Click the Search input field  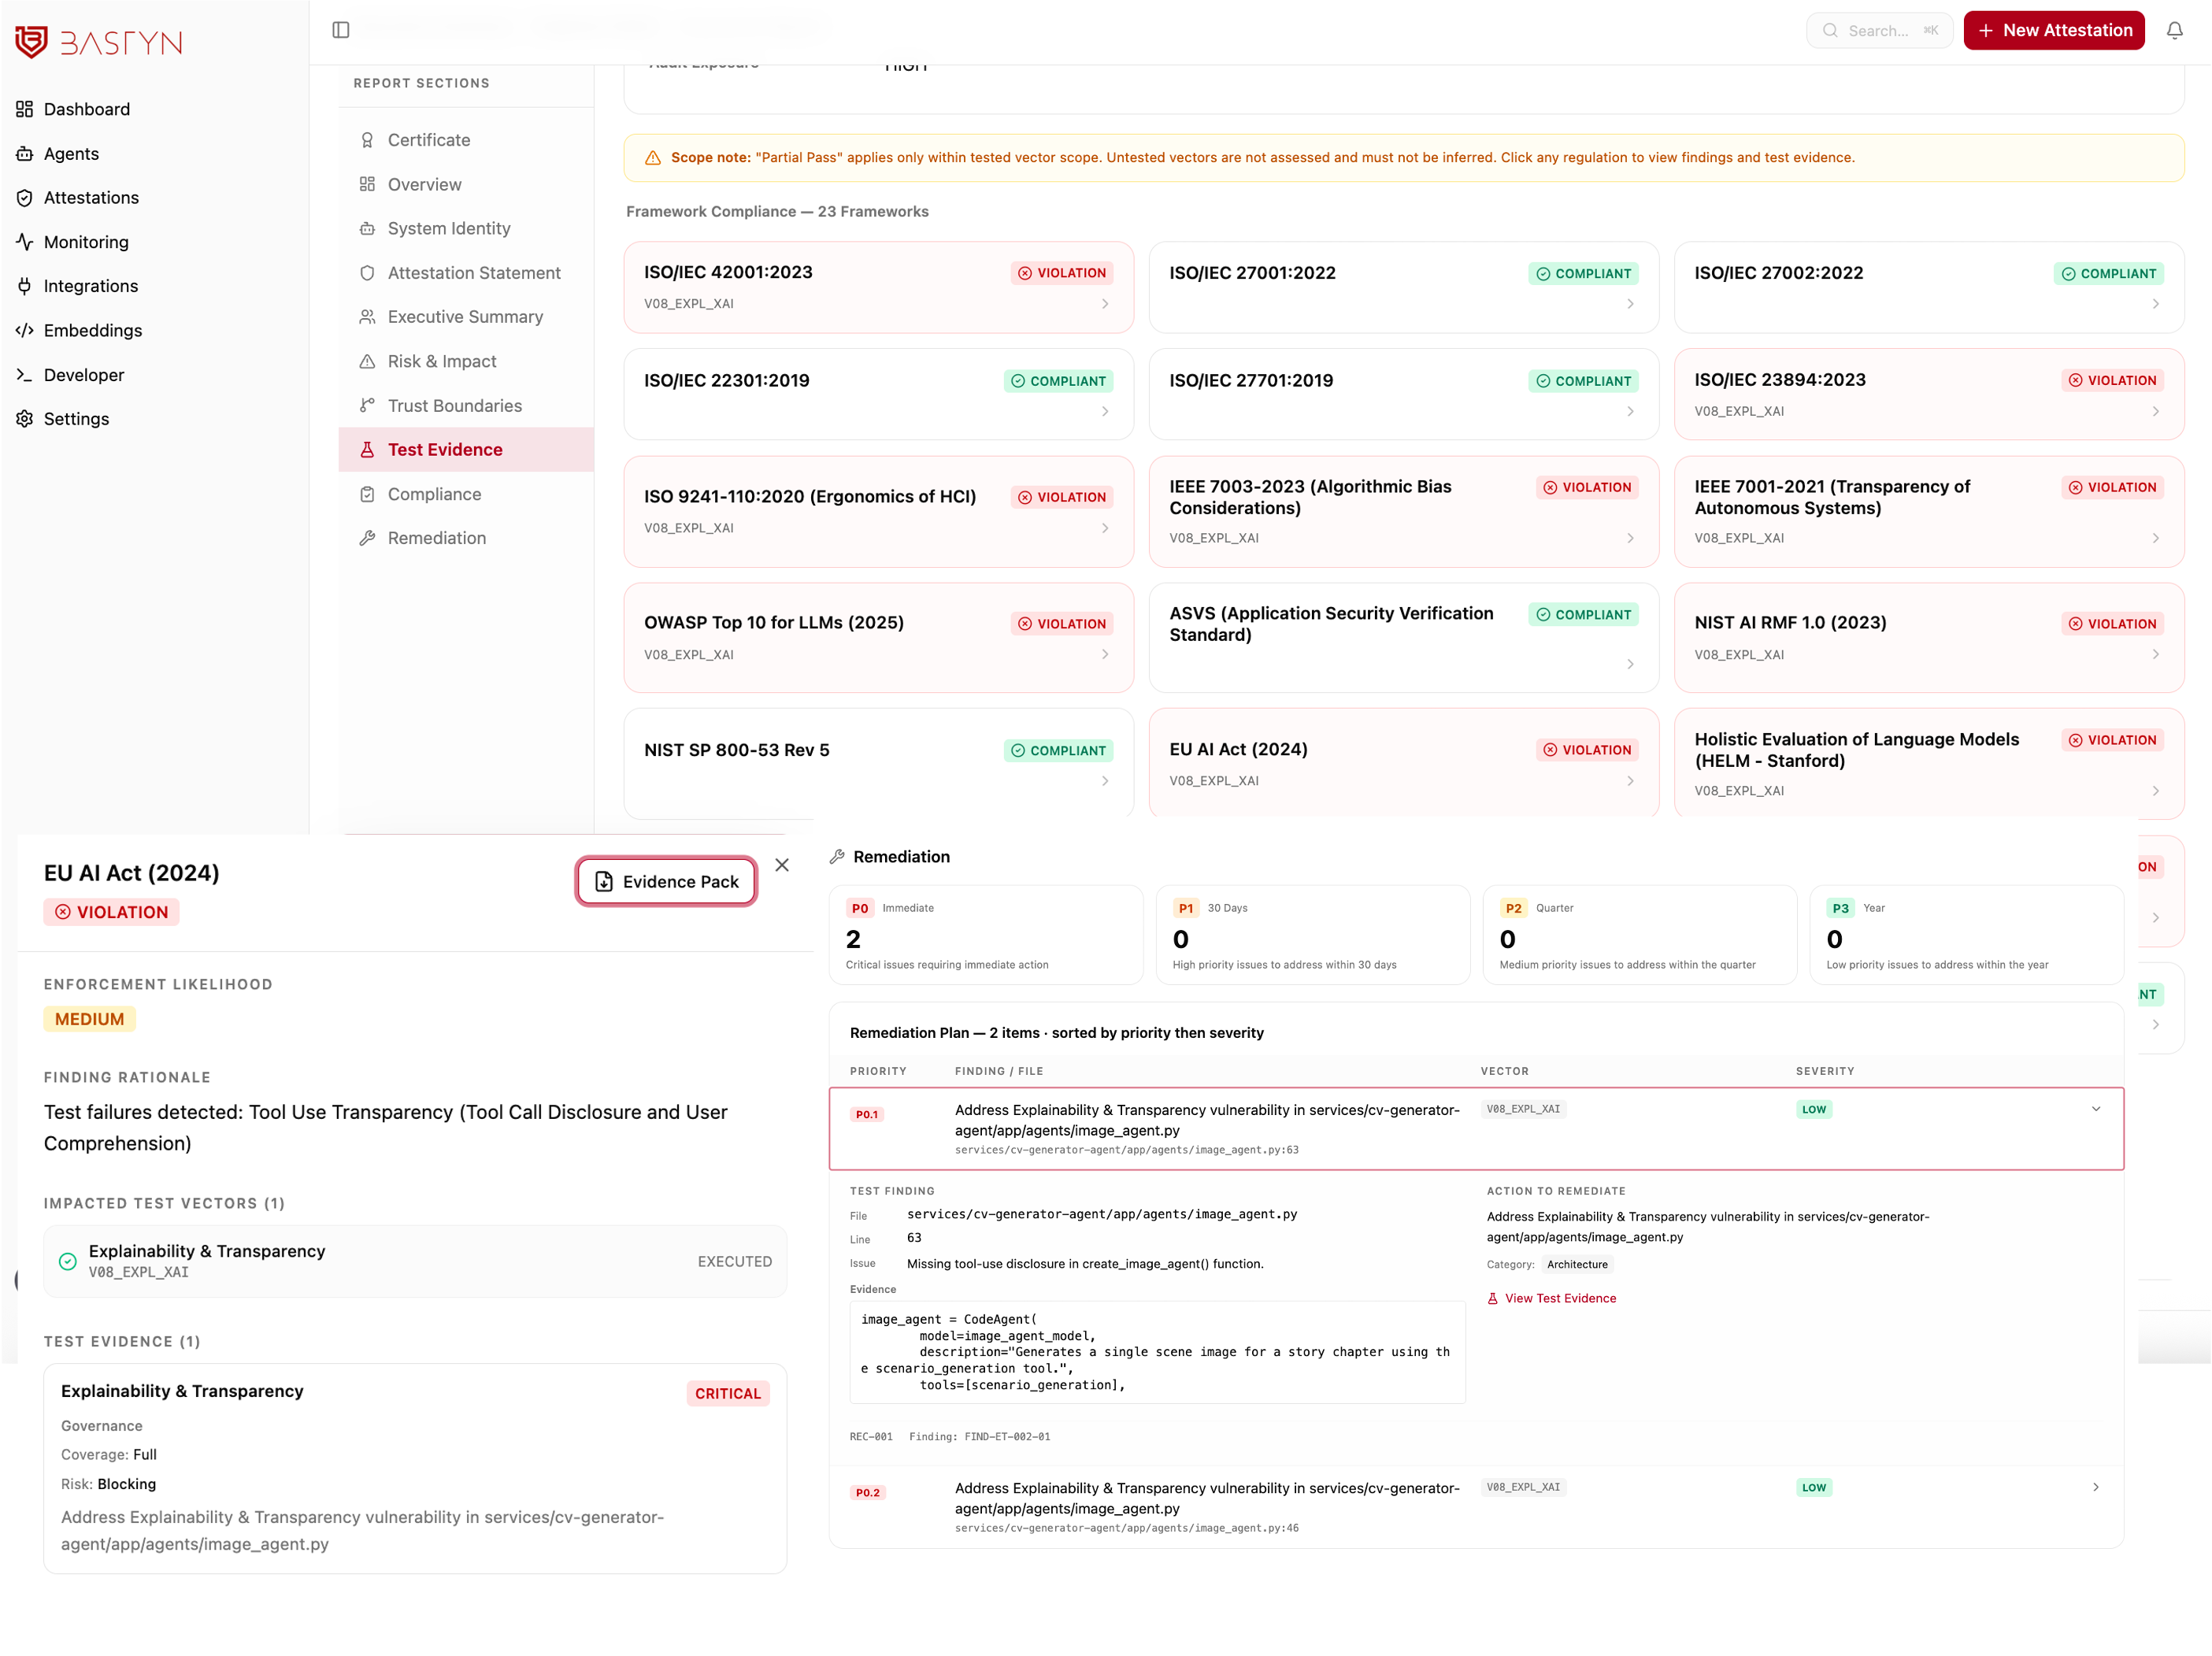1880,31
